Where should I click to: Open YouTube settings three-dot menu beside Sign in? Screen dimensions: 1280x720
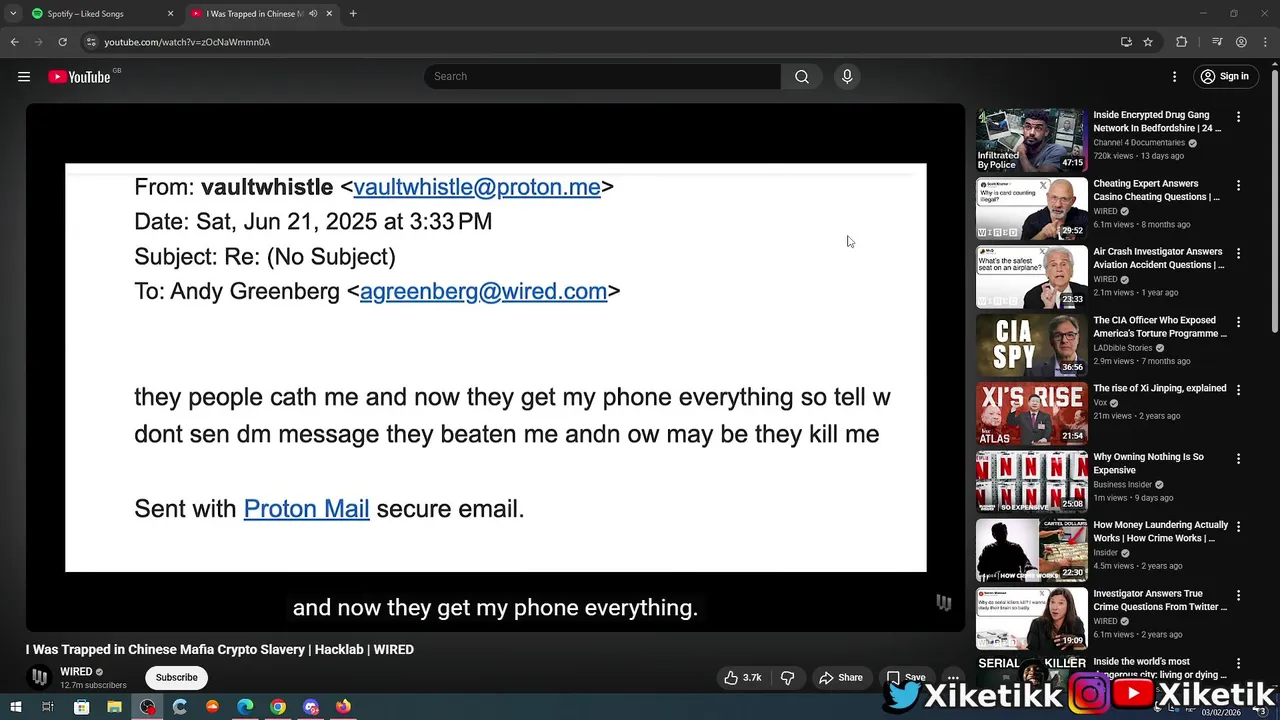click(x=1175, y=77)
